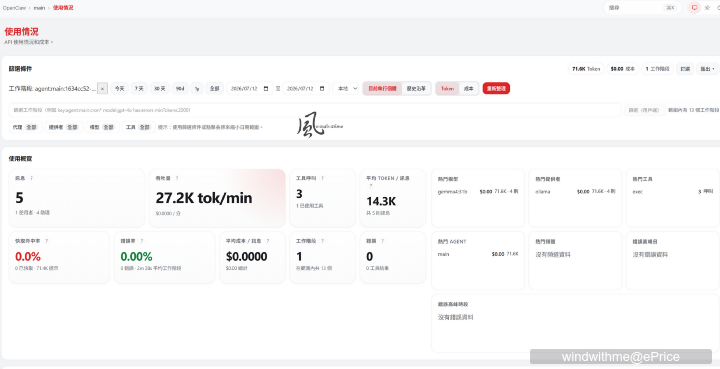This screenshot has width=720, height=369.
Task: Open the start date calendar picker icon
Action: coord(265,89)
